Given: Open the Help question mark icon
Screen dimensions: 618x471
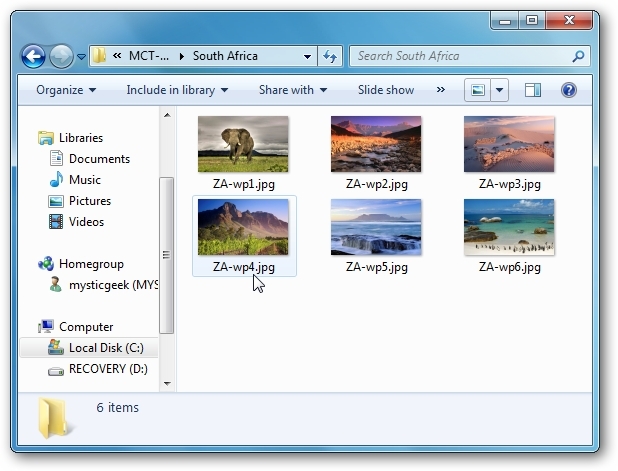Looking at the screenshot, I should point(569,90).
